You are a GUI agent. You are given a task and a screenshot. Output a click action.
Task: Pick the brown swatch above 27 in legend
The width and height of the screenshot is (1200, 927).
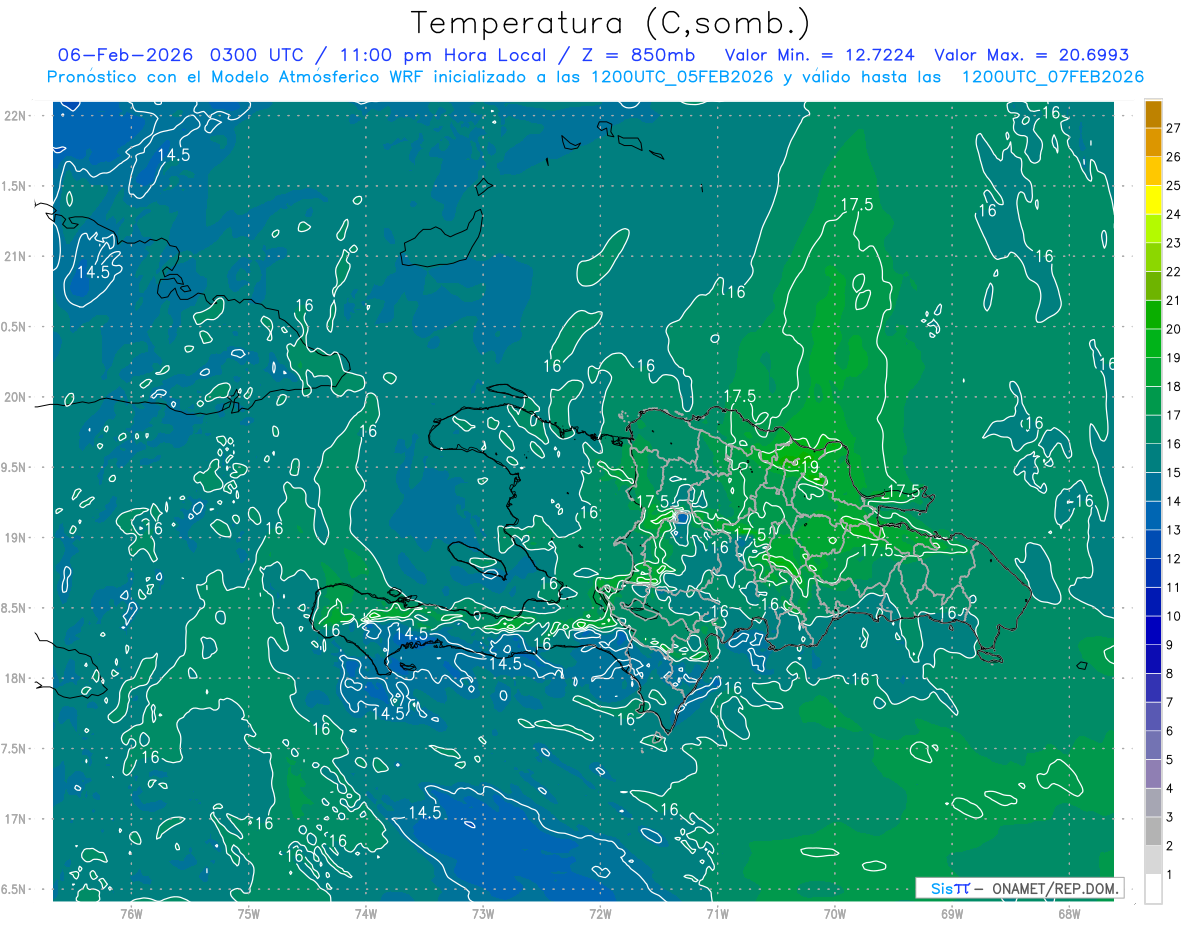pyautogui.click(x=1153, y=114)
